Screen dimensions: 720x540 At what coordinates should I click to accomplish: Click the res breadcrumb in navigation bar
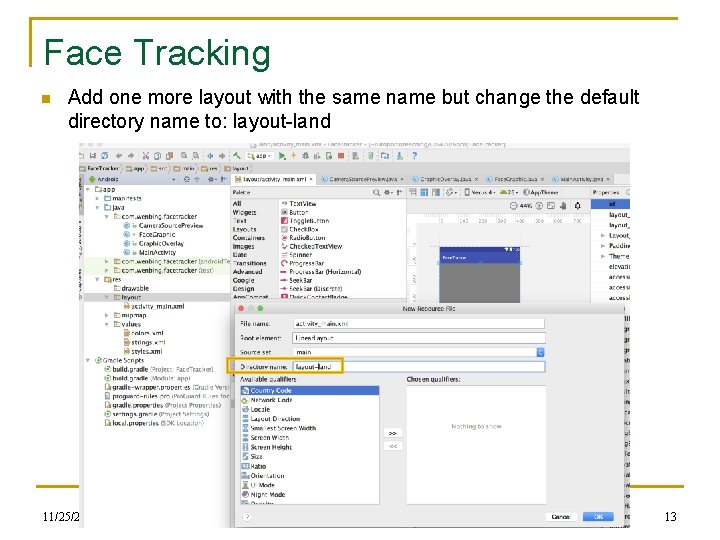pyautogui.click(x=210, y=169)
